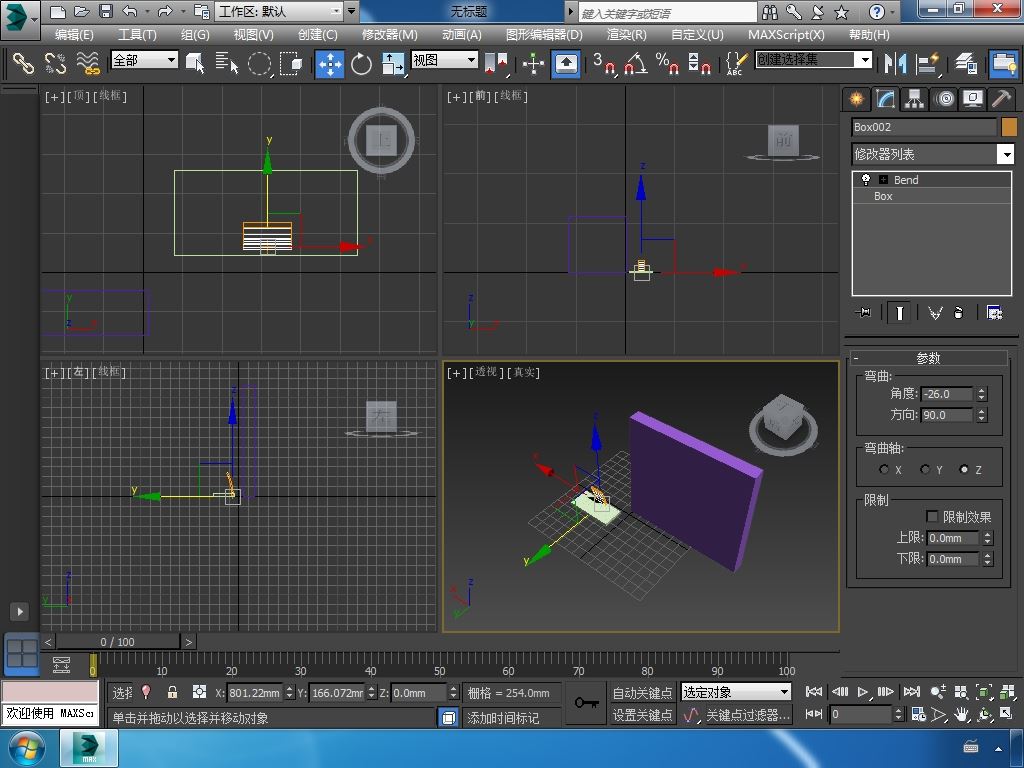The height and width of the screenshot is (768, 1024).
Task: Click the Pan View hand icon
Action: pos(961,714)
